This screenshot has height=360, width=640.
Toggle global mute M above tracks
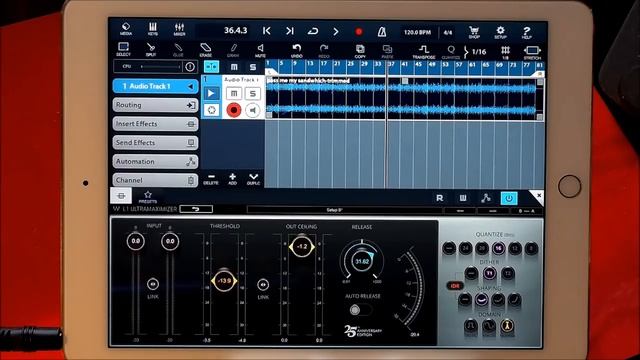coord(234,67)
